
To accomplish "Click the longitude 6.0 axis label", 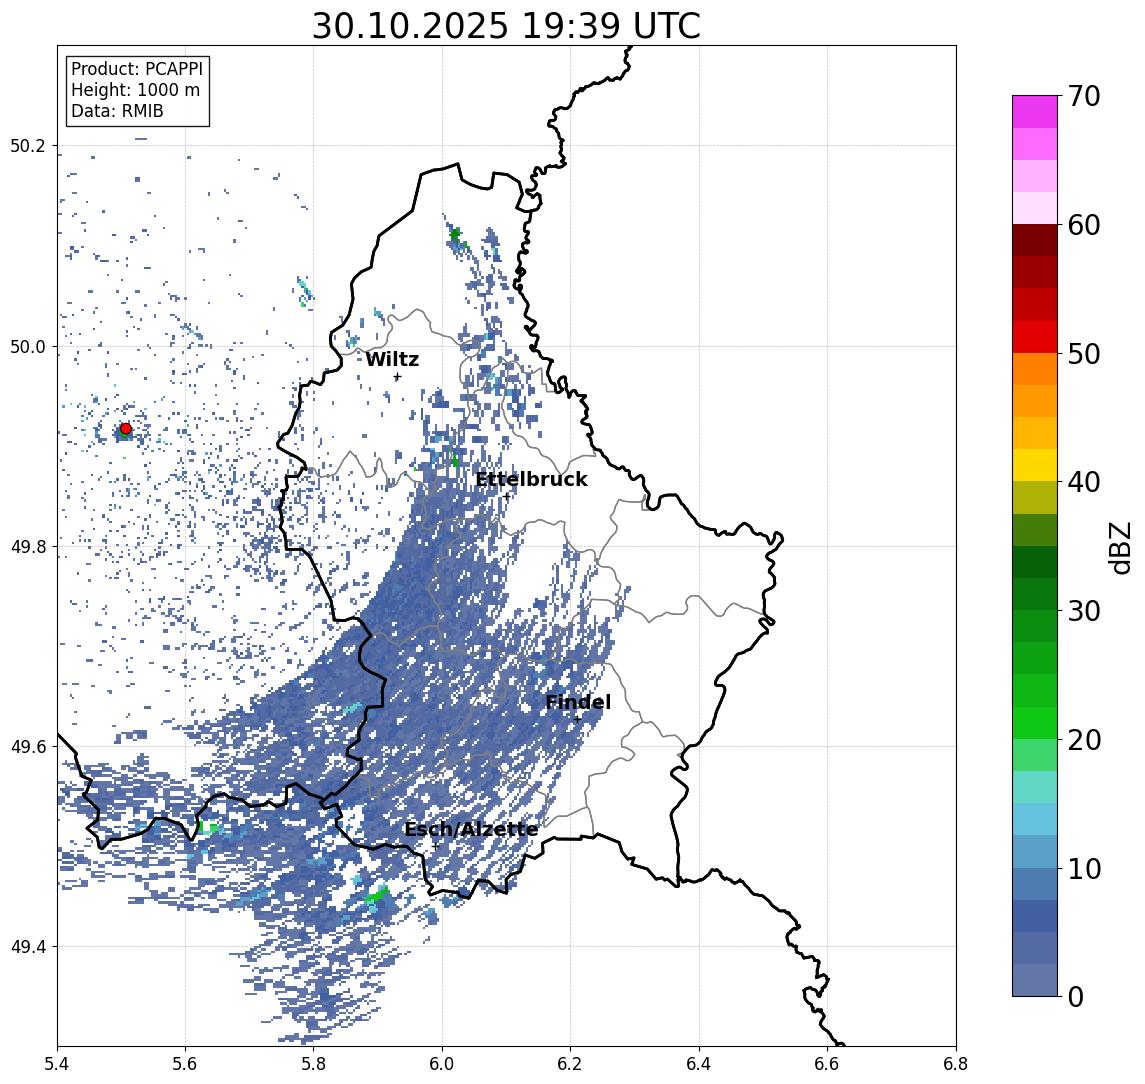I will click(x=443, y=1064).
